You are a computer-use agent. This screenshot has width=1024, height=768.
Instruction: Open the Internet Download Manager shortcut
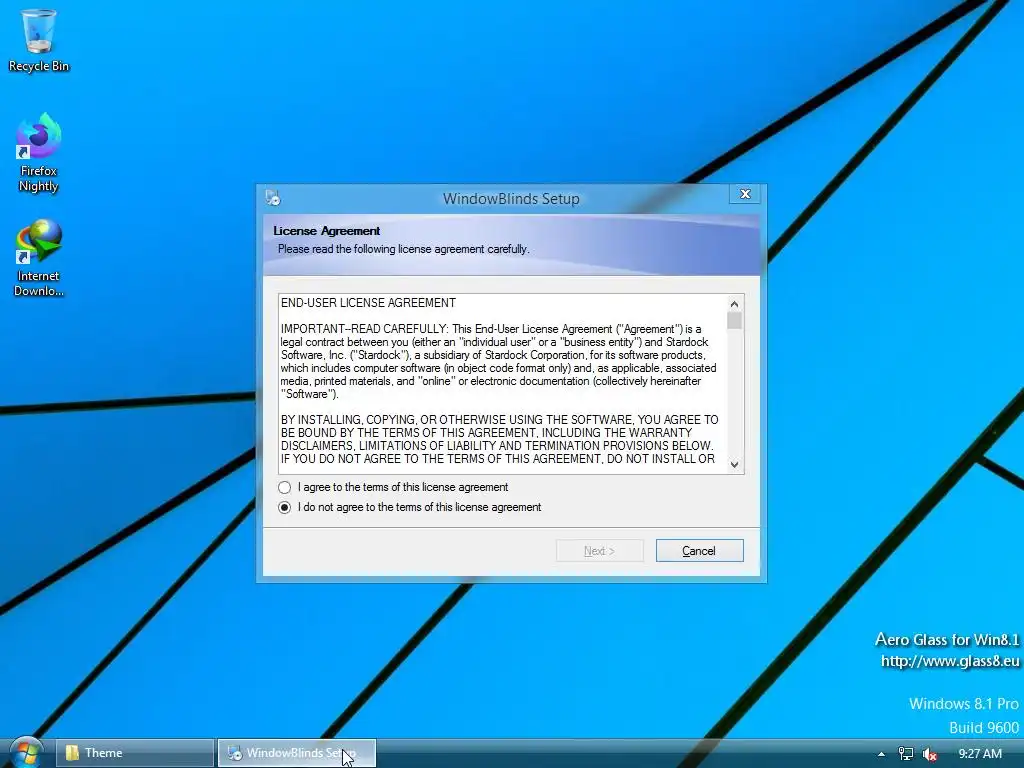[39, 258]
